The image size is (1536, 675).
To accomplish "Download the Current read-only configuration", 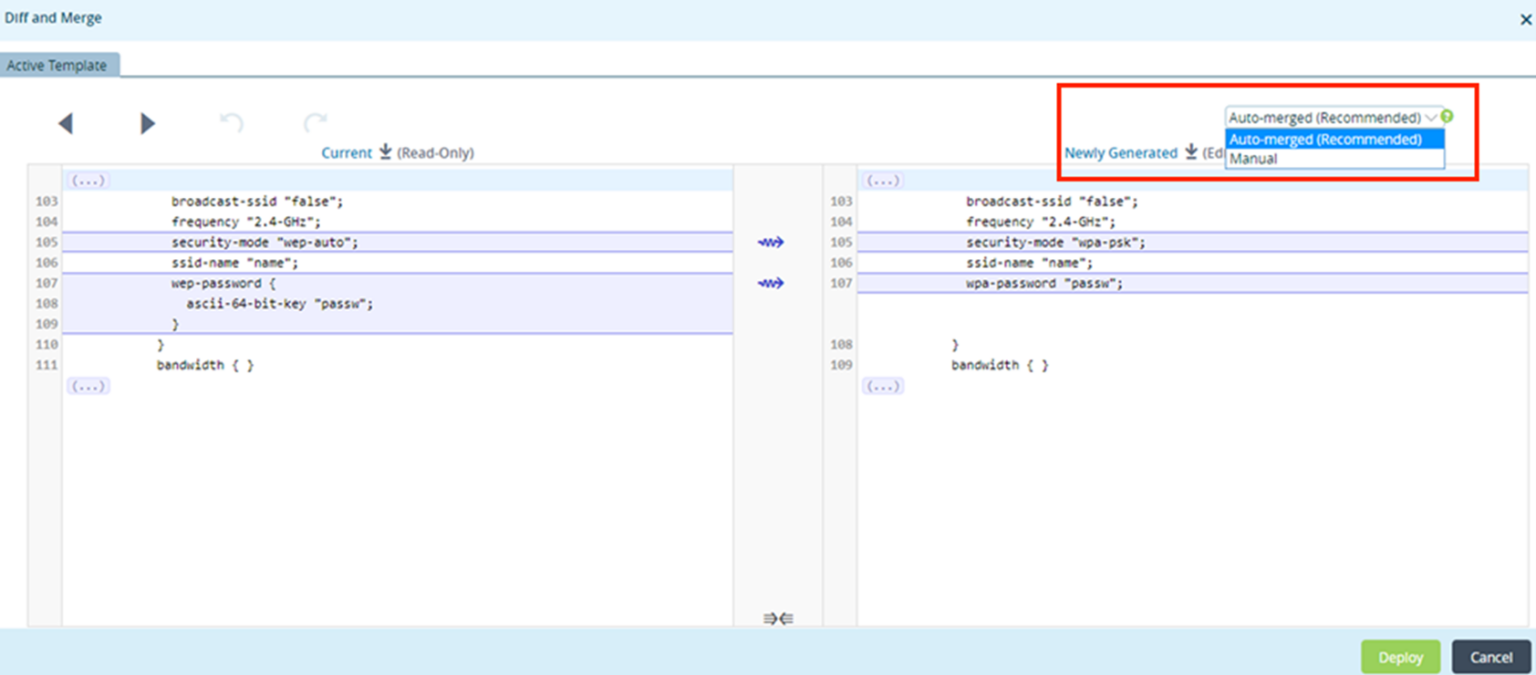I will (x=384, y=153).
